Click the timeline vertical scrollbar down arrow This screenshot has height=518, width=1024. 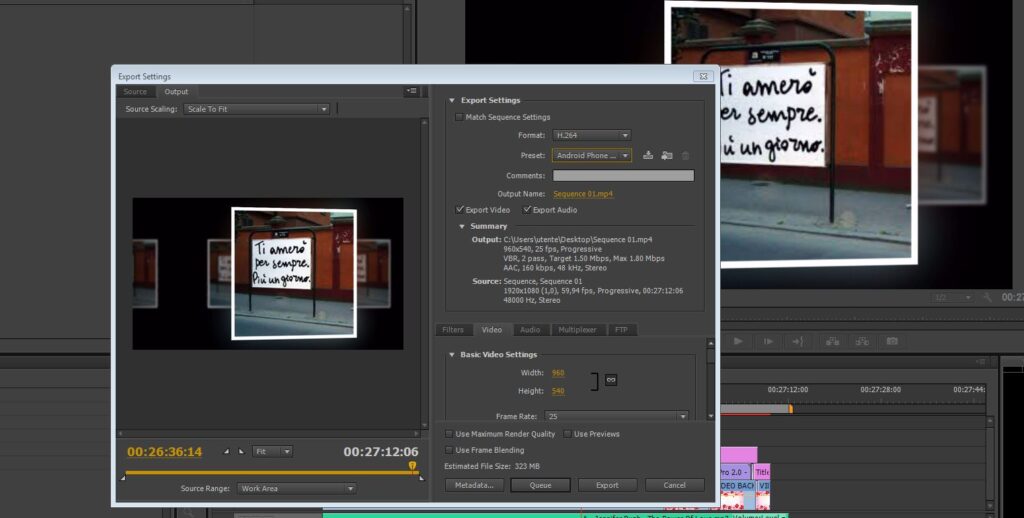(990, 506)
